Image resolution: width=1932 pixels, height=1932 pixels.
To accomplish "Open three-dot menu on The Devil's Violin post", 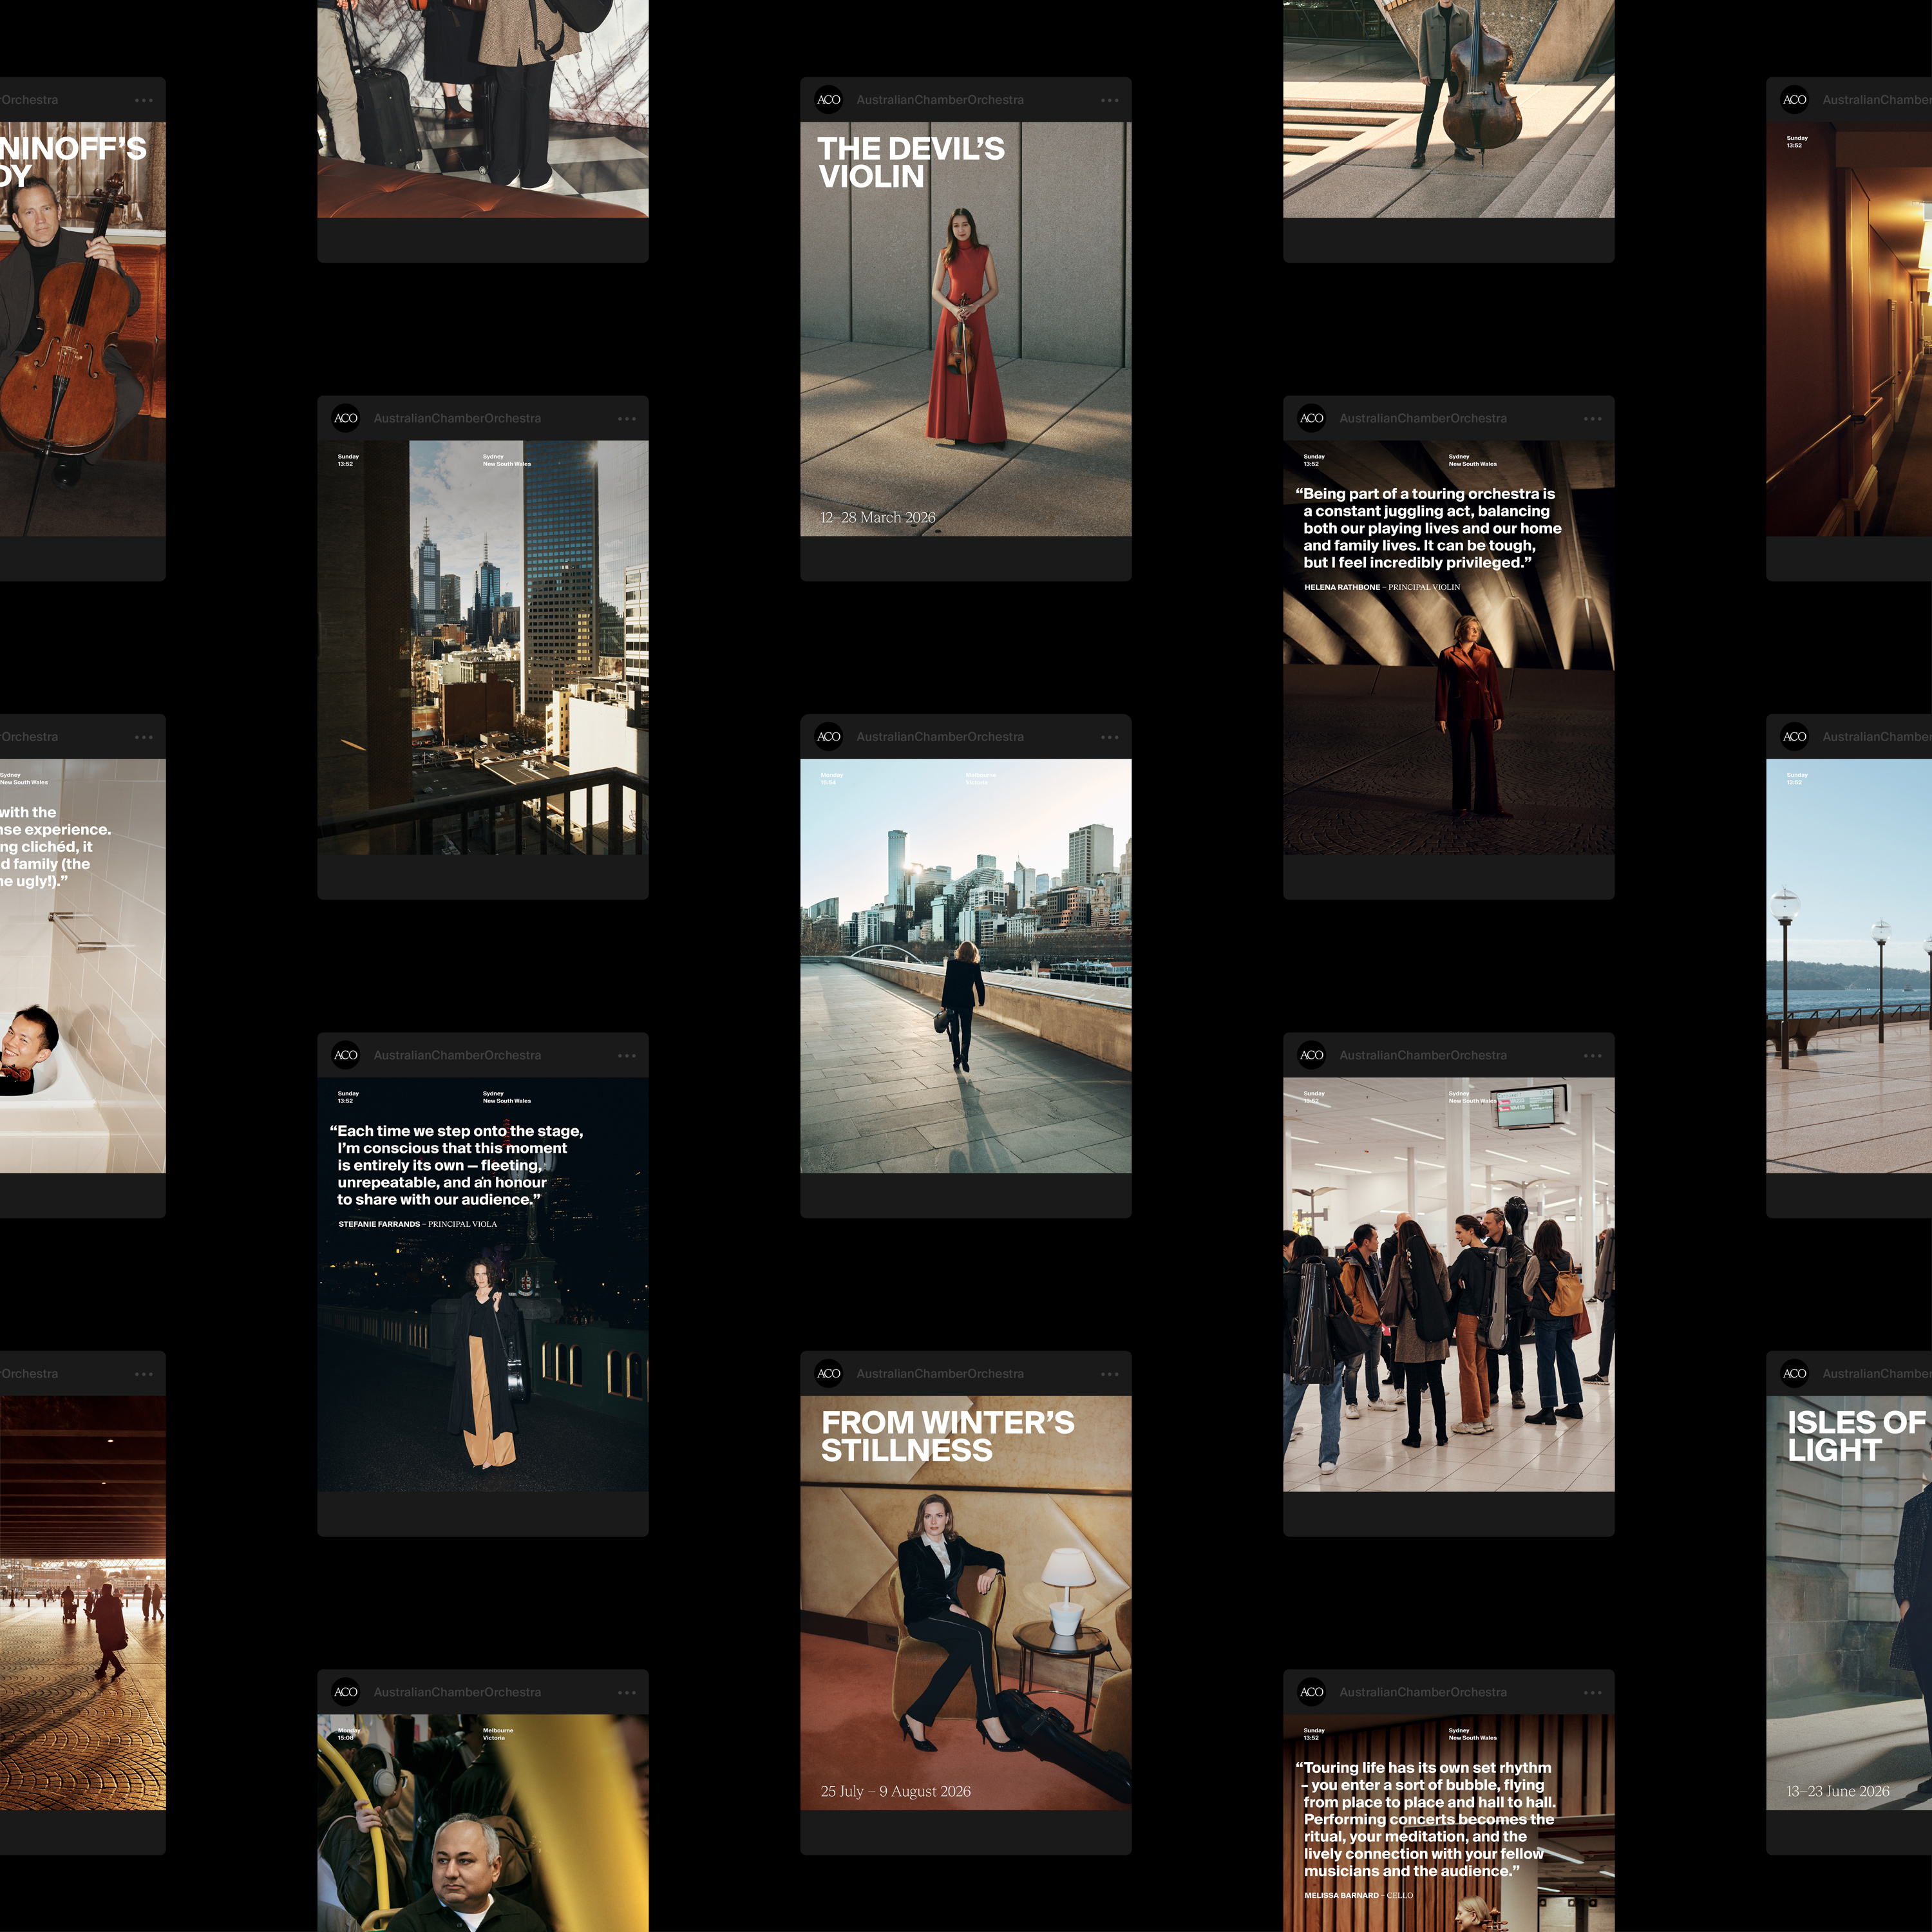I will click(x=1109, y=100).
